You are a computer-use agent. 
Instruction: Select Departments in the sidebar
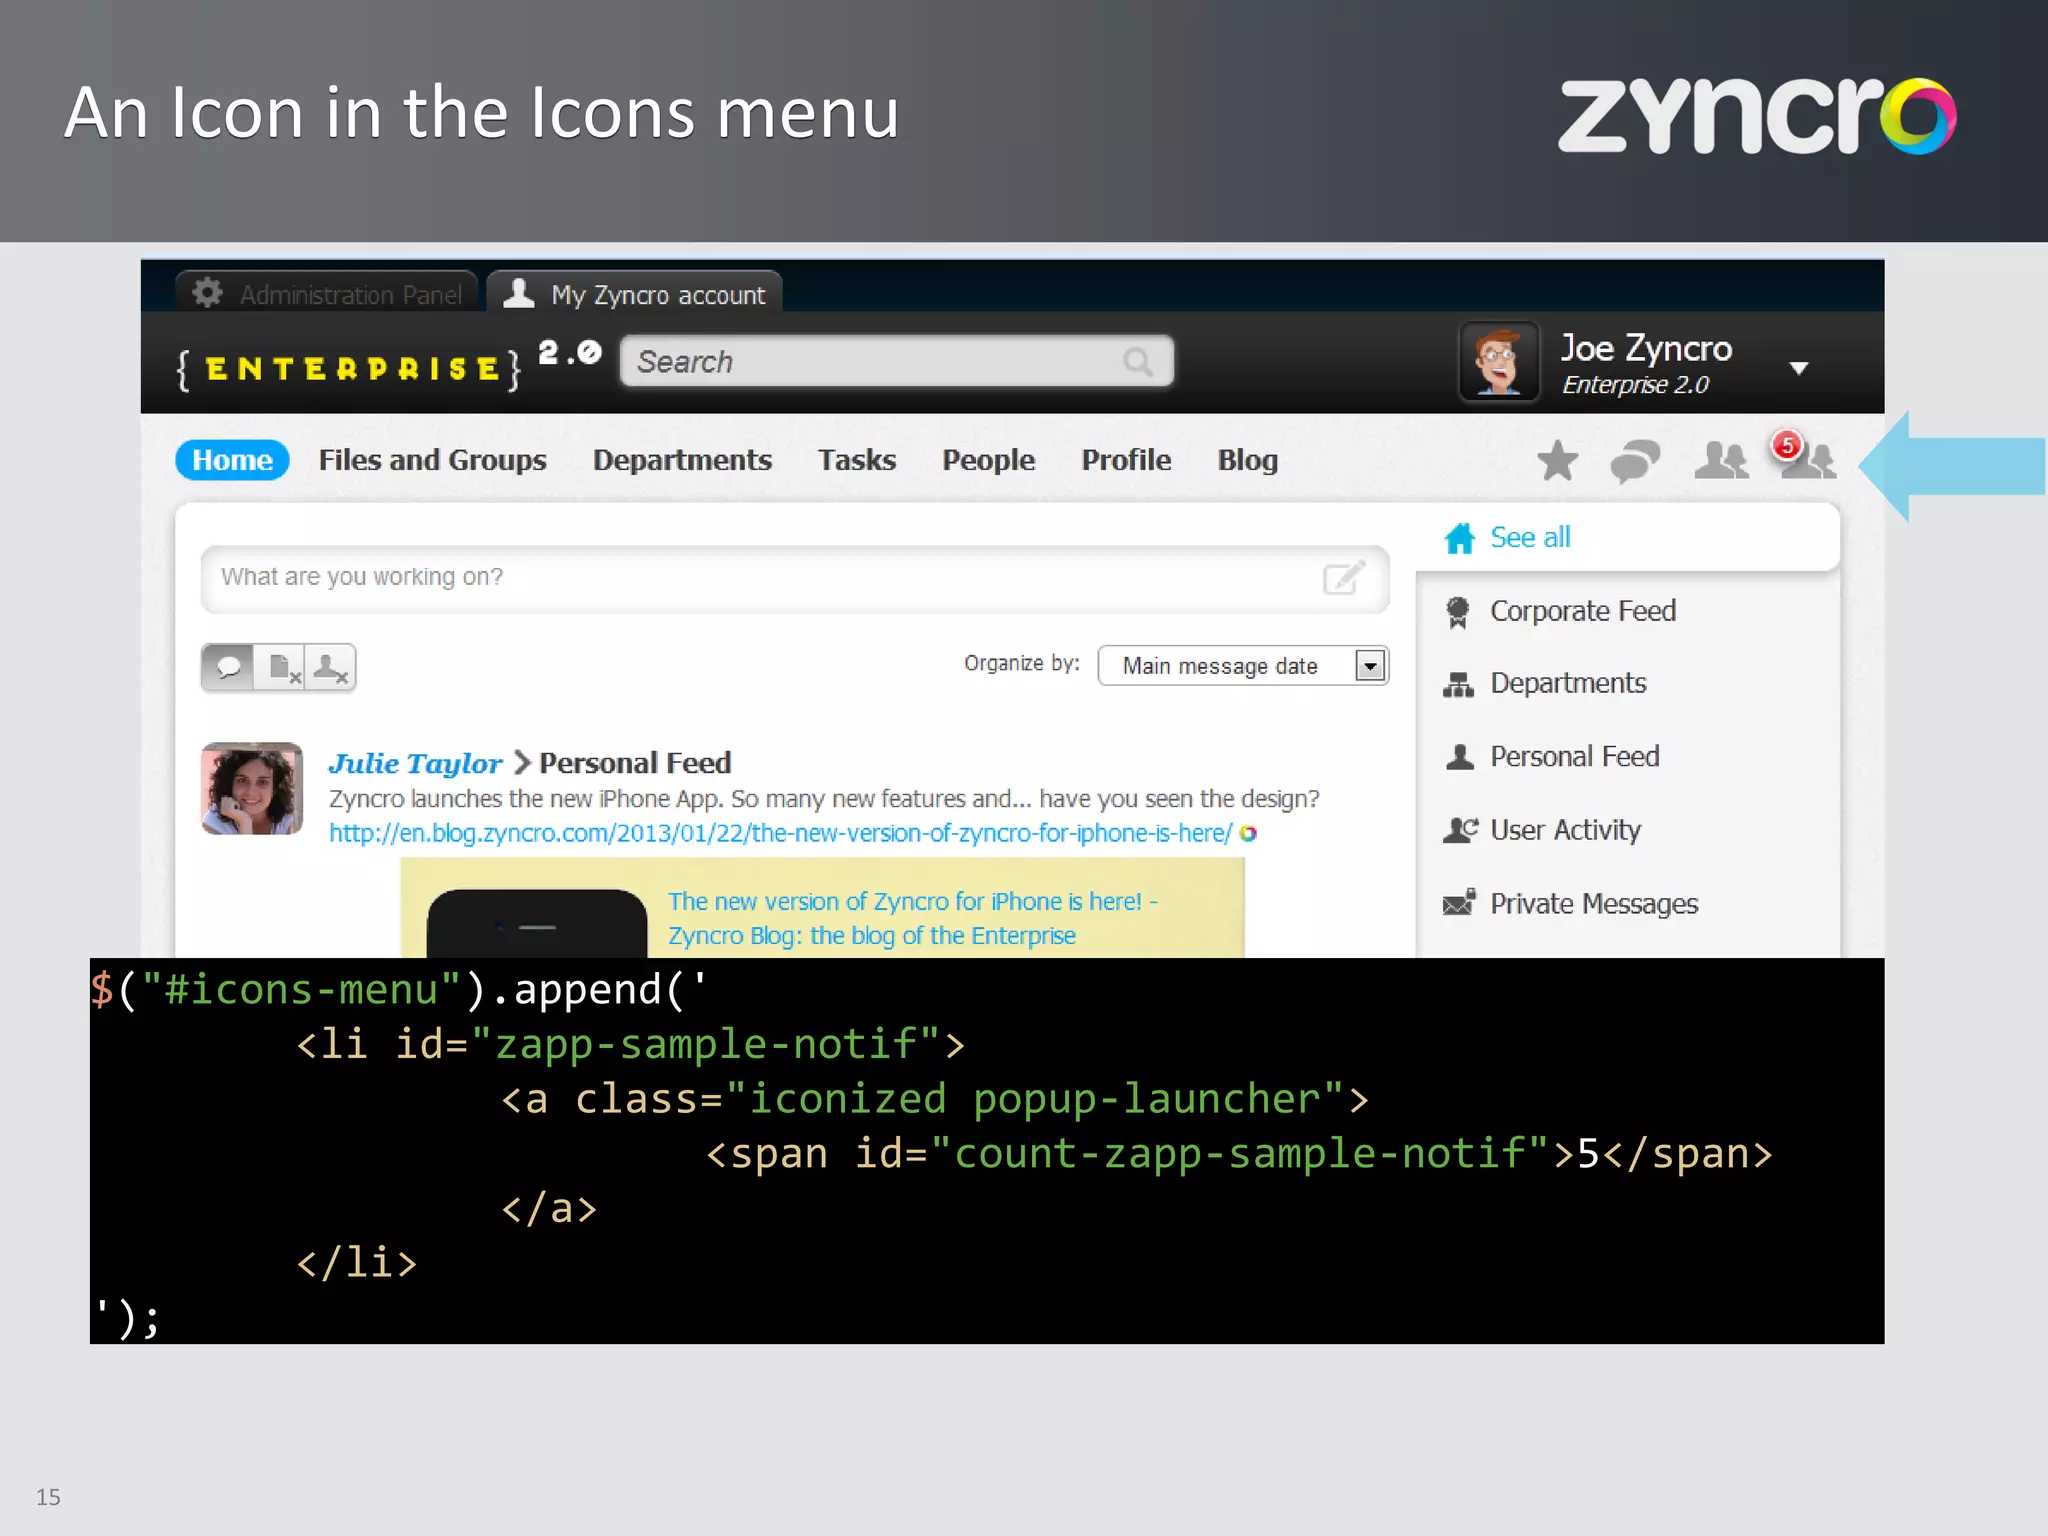pyautogui.click(x=1568, y=684)
